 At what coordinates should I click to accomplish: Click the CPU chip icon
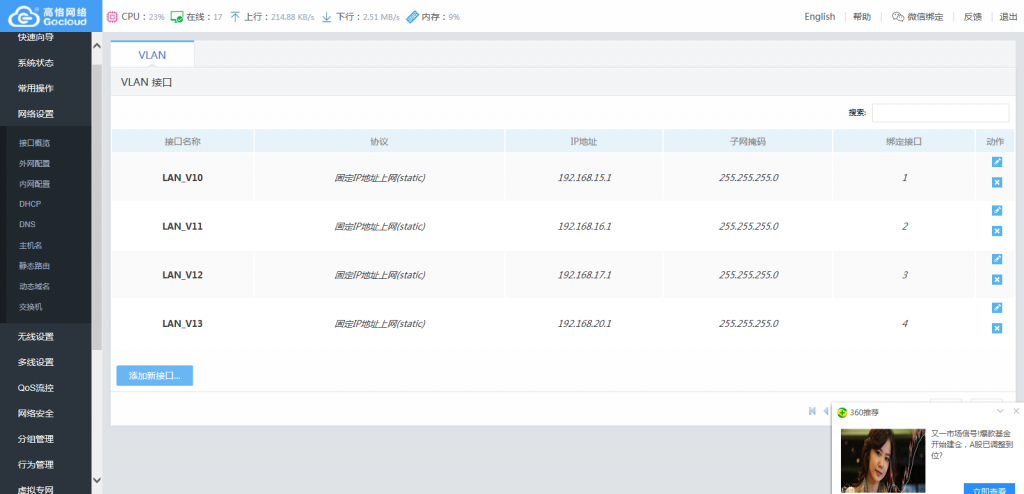pyautogui.click(x=112, y=17)
